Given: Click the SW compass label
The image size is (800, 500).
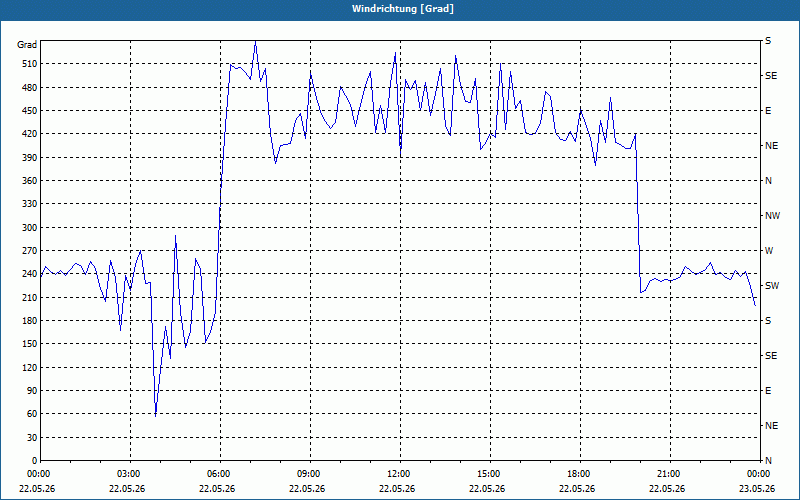Looking at the screenshot, I should pos(772,286).
